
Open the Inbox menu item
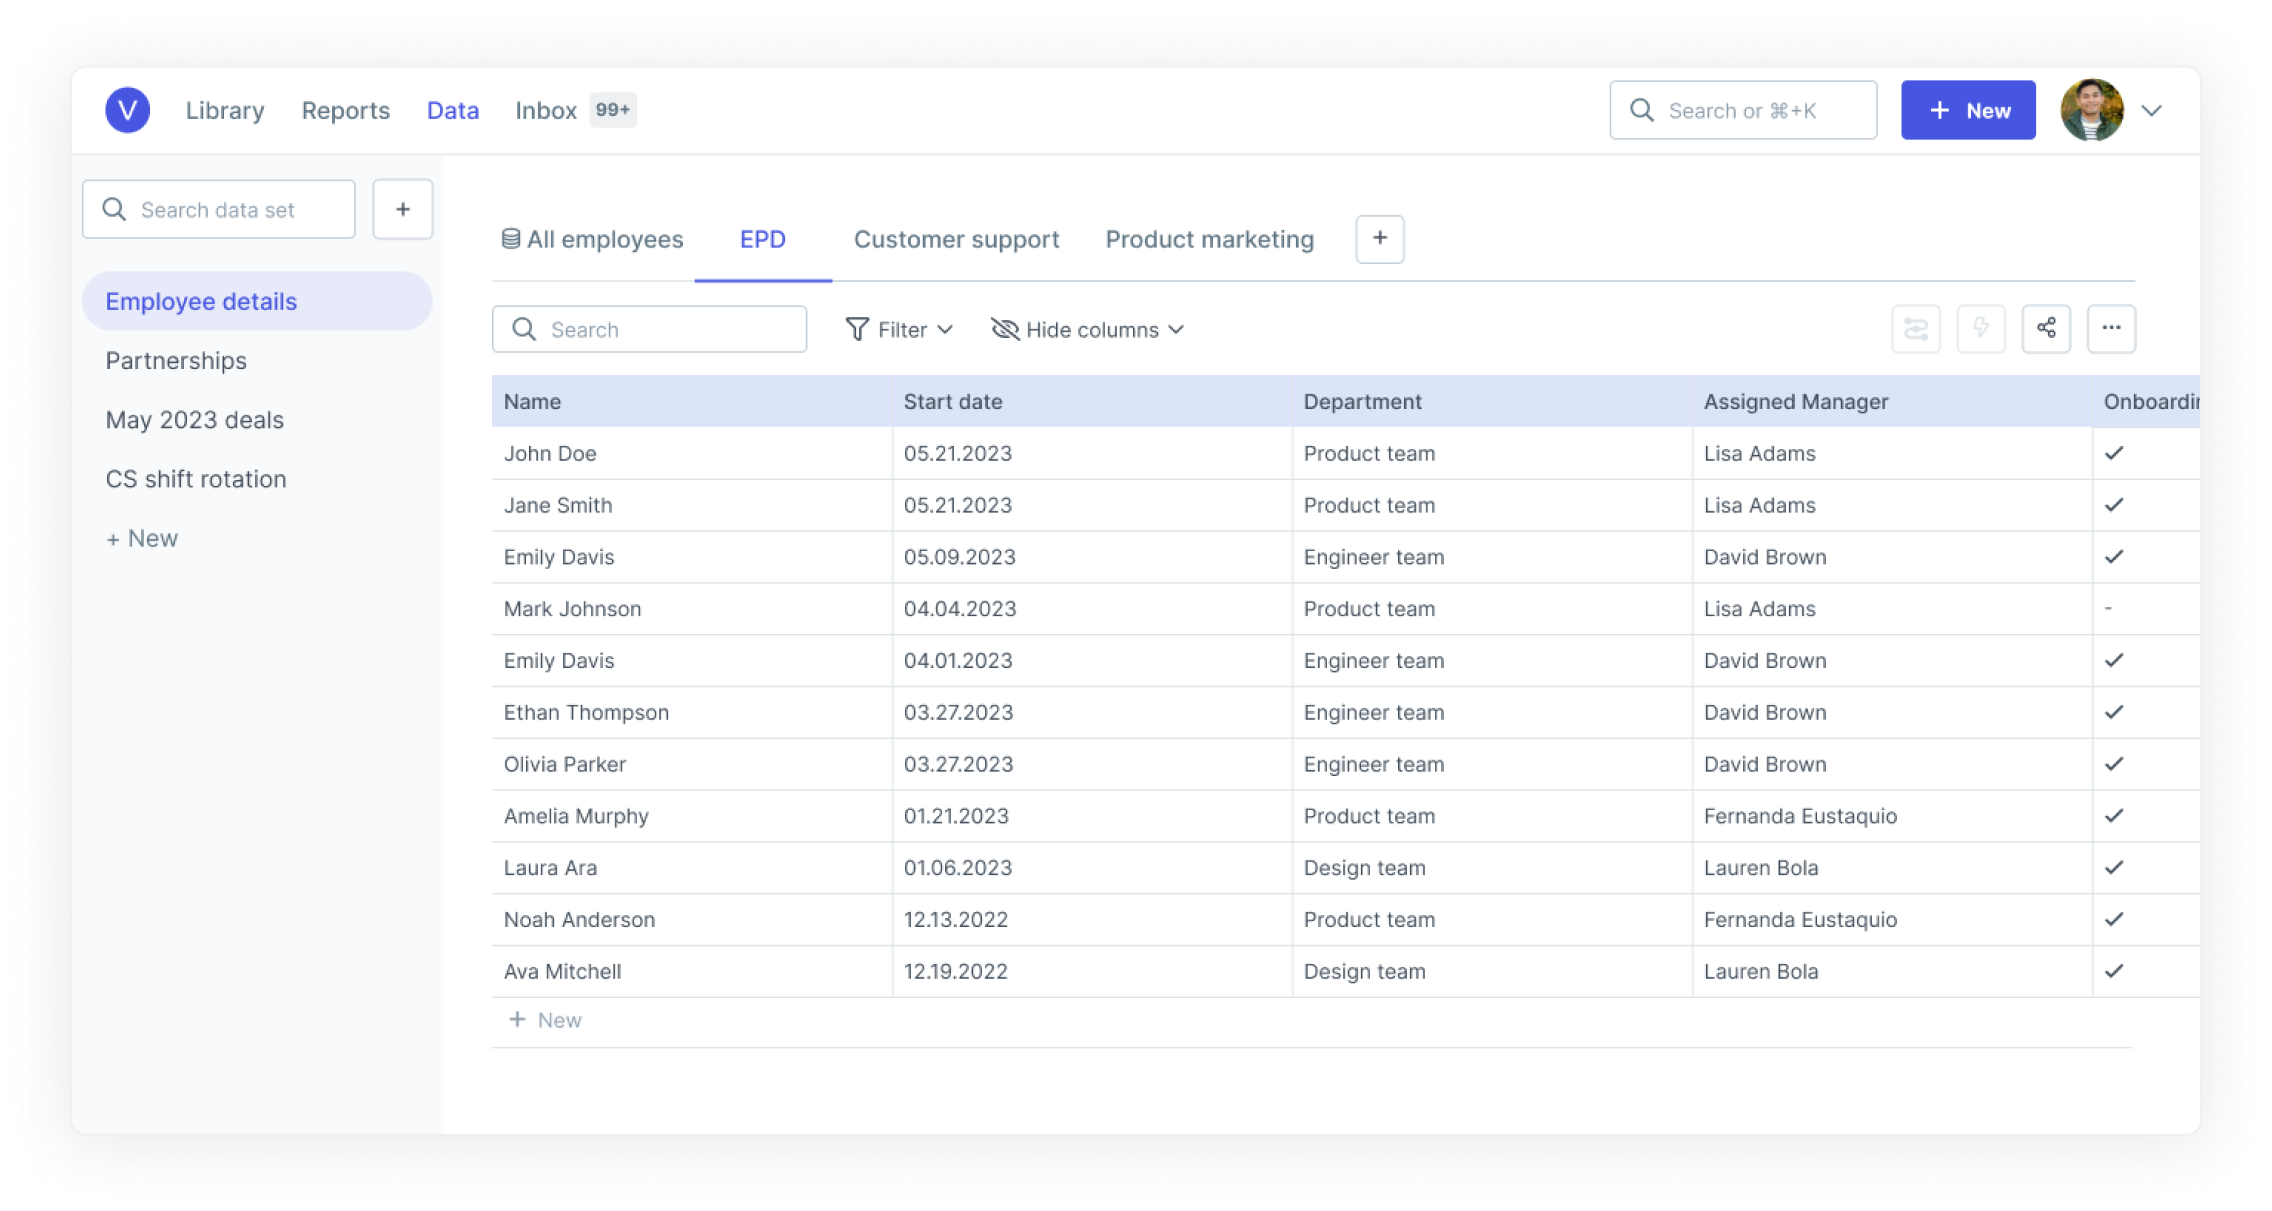546,110
